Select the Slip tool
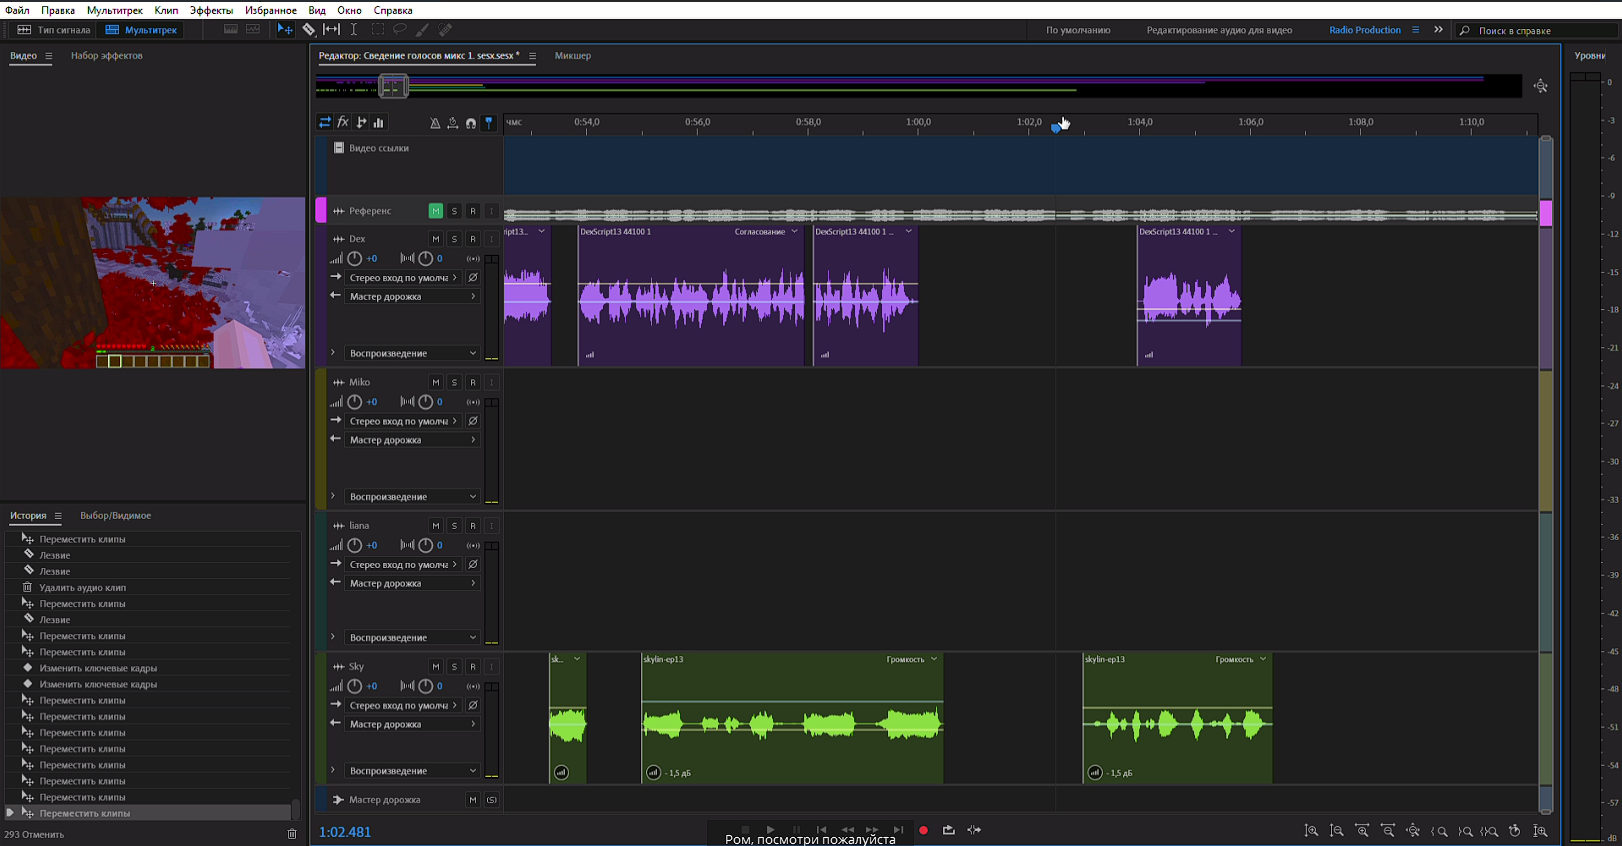This screenshot has height=846, width=1622. [331, 30]
